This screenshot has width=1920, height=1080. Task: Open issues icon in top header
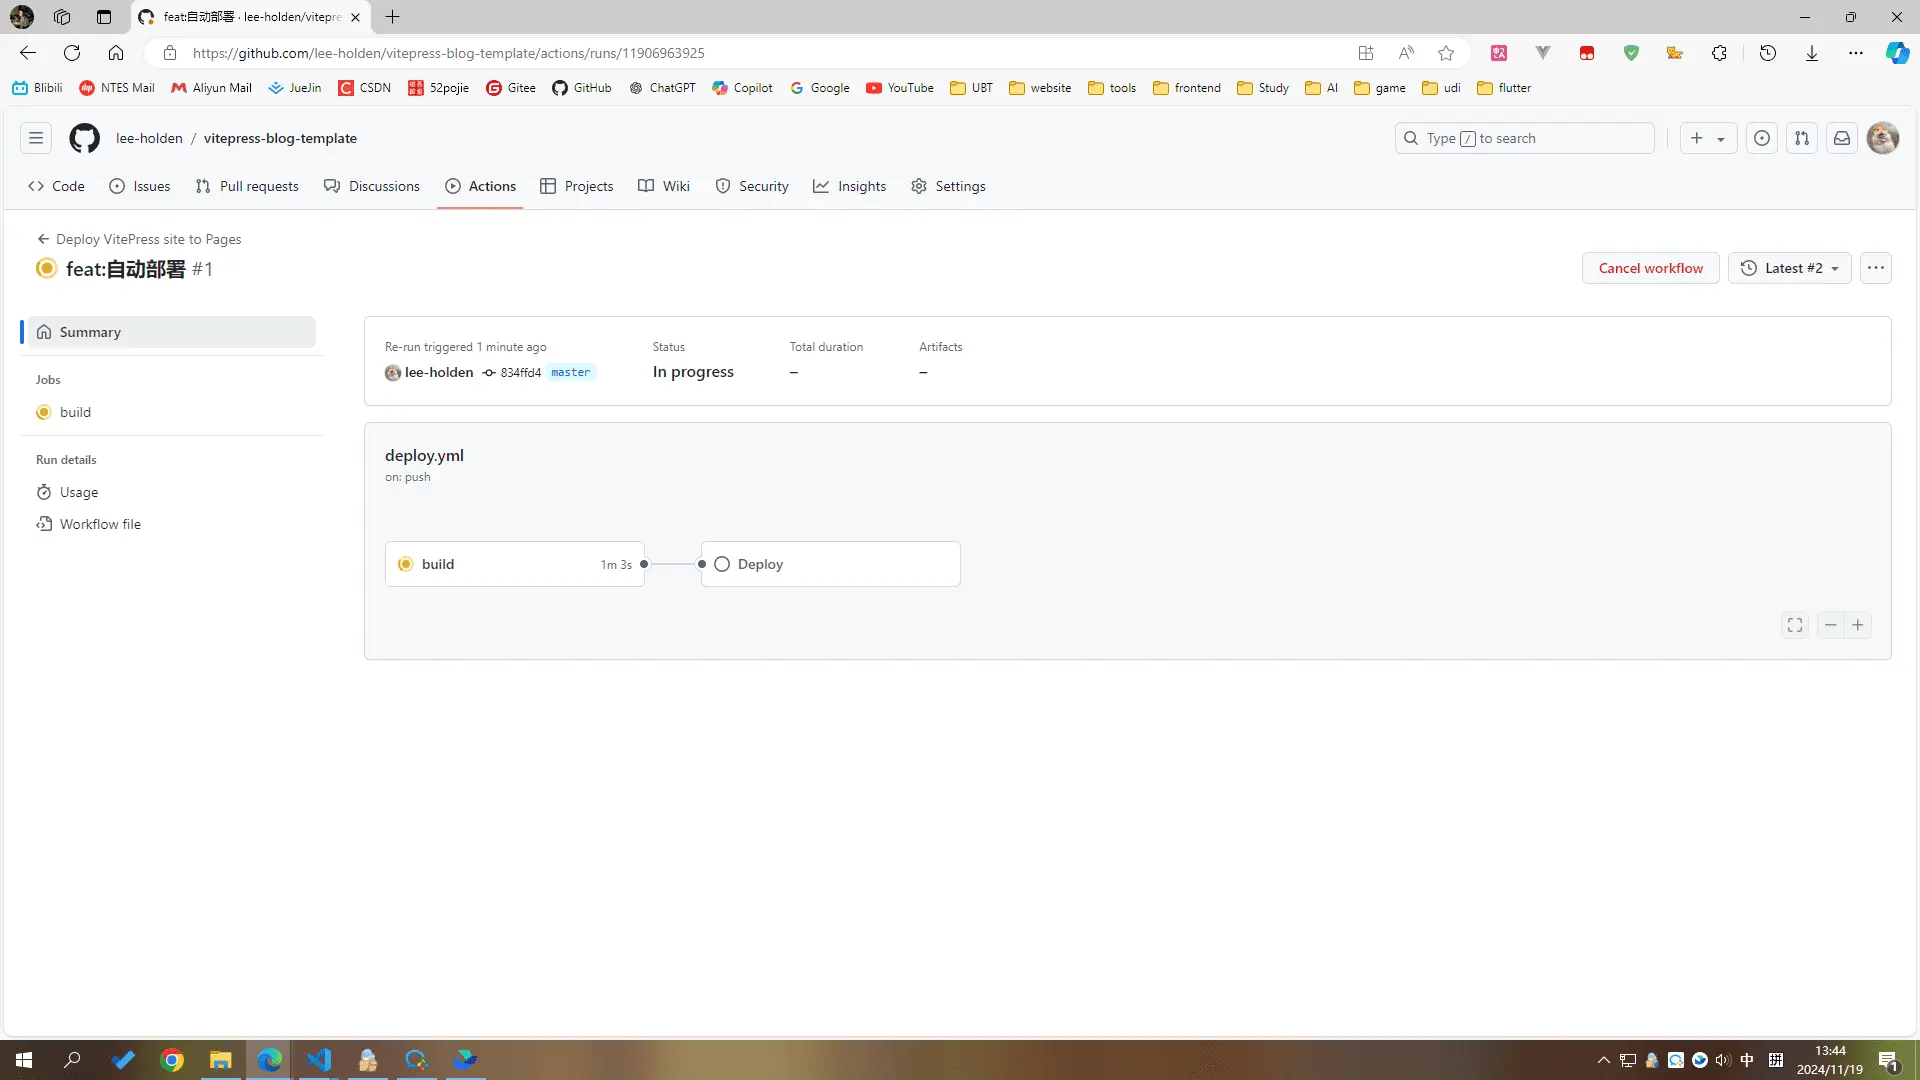point(1762,138)
